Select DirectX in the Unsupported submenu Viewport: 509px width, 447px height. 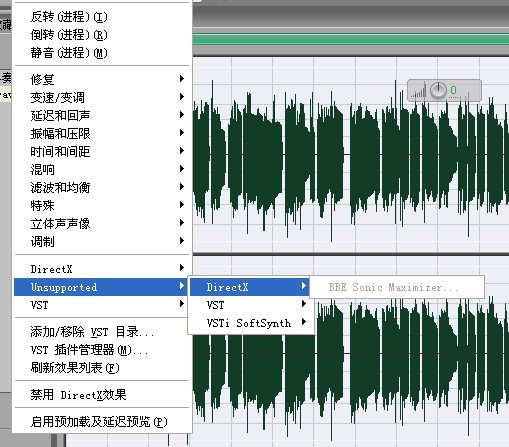pyautogui.click(x=249, y=287)
